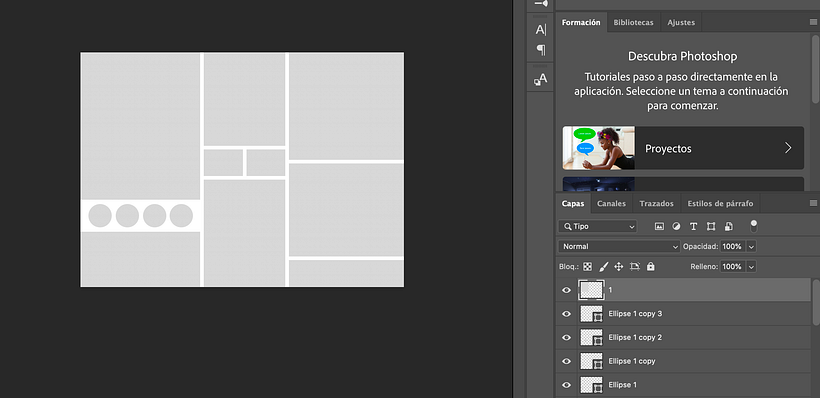Click the brush settings icon at top of dock
This screenshot has width=820, height=398.
tap(541, 4)
